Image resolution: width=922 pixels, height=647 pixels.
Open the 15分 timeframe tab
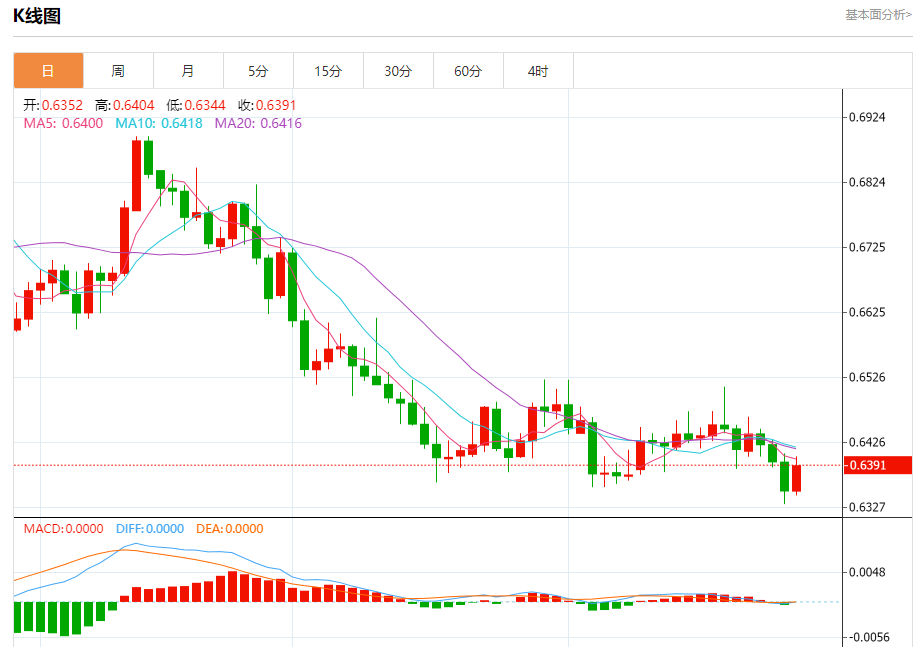pyautogui.click(x=328, y=71)
